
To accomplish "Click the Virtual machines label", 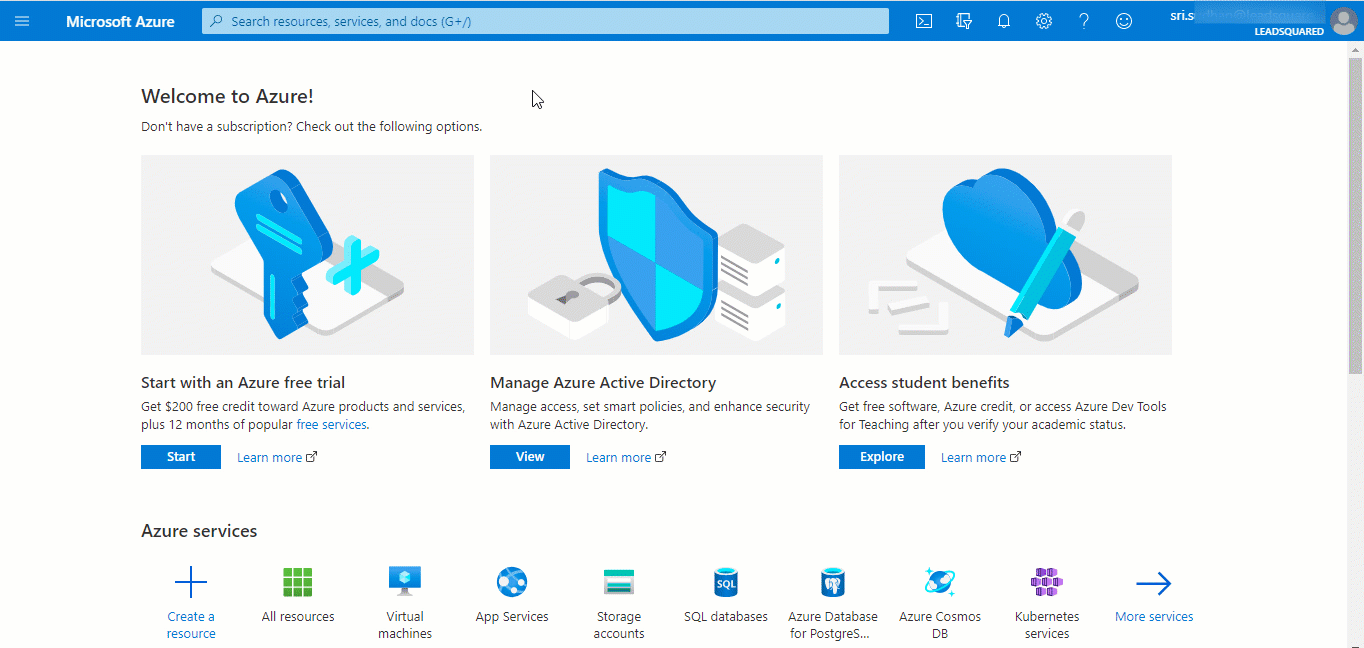I will click(405, 625).
